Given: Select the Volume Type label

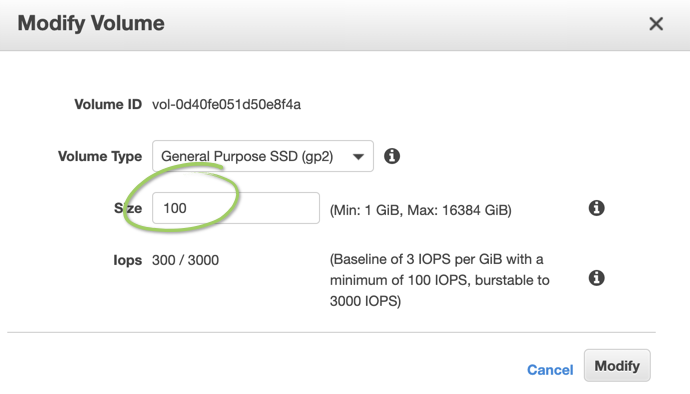Looking at the screenshot, I should click(100, 156).
